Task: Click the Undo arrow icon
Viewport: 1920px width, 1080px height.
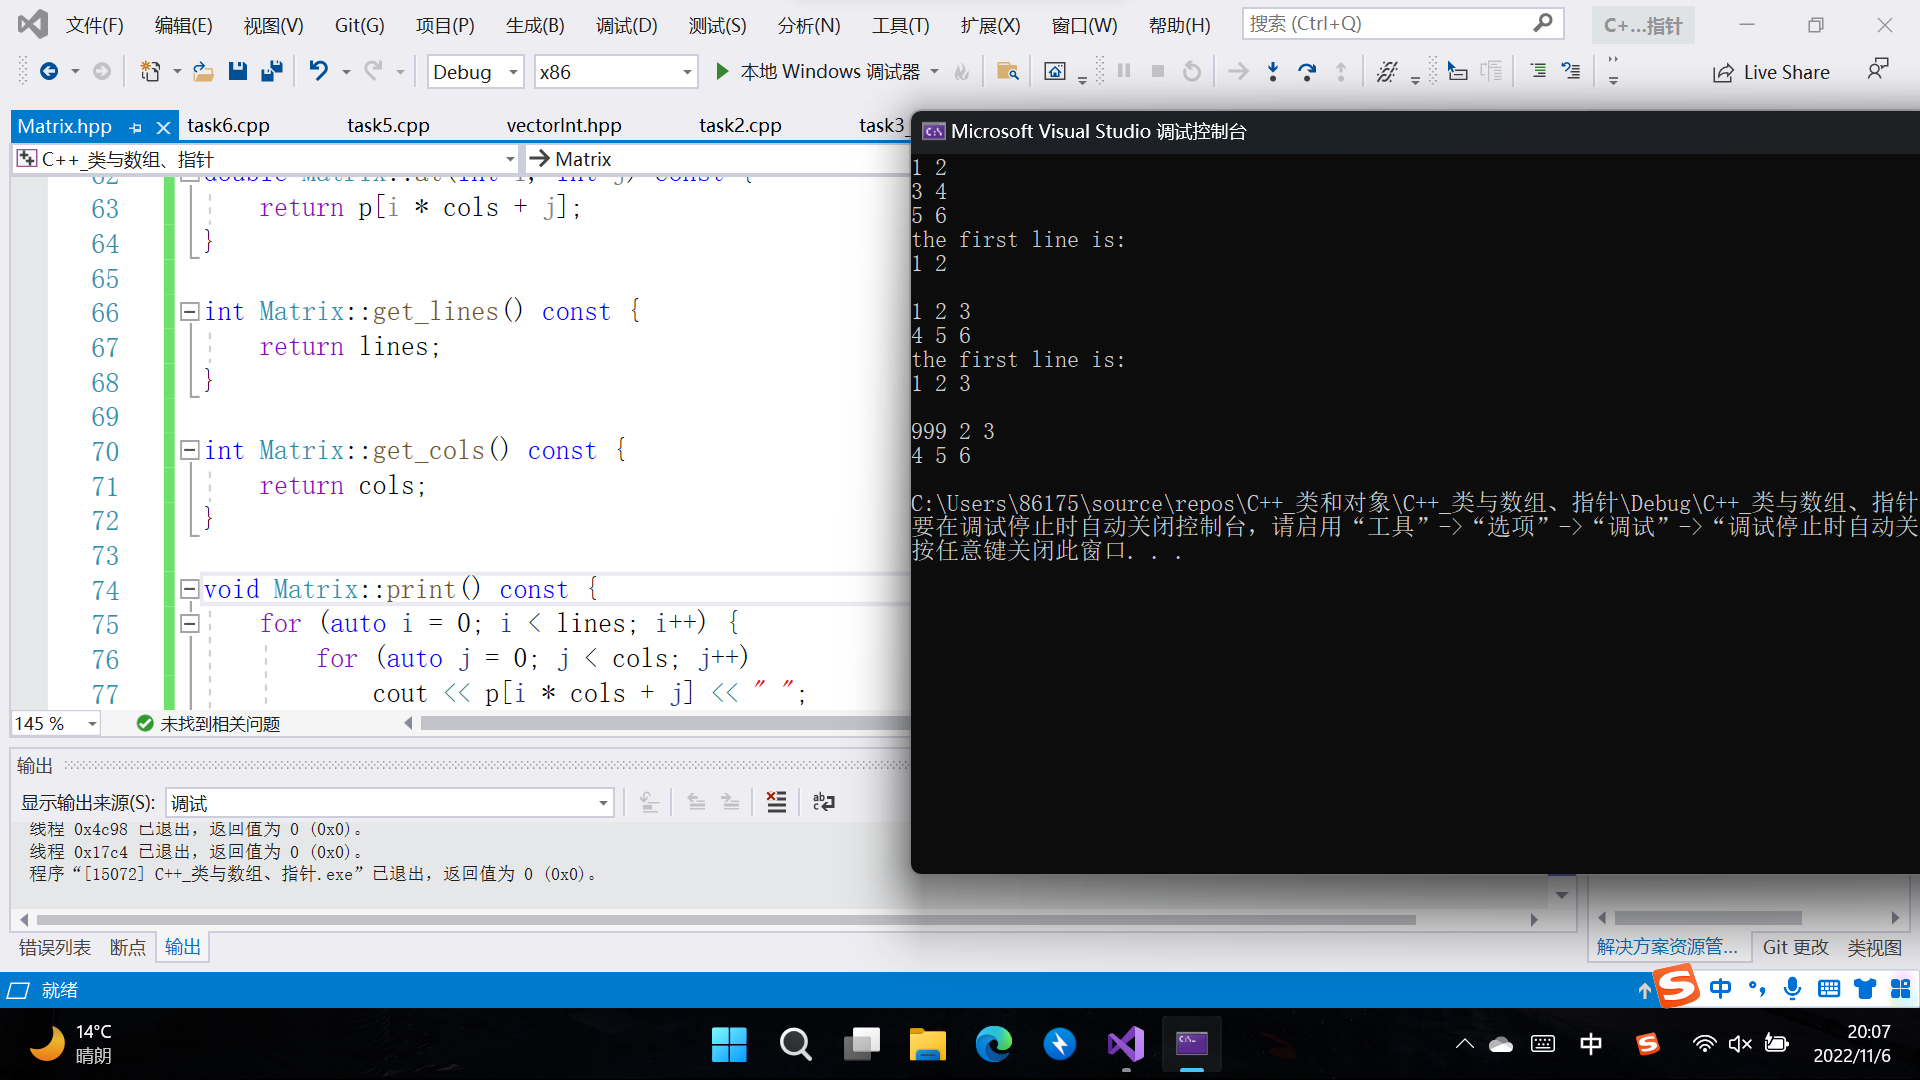Action: click(318, 71)
